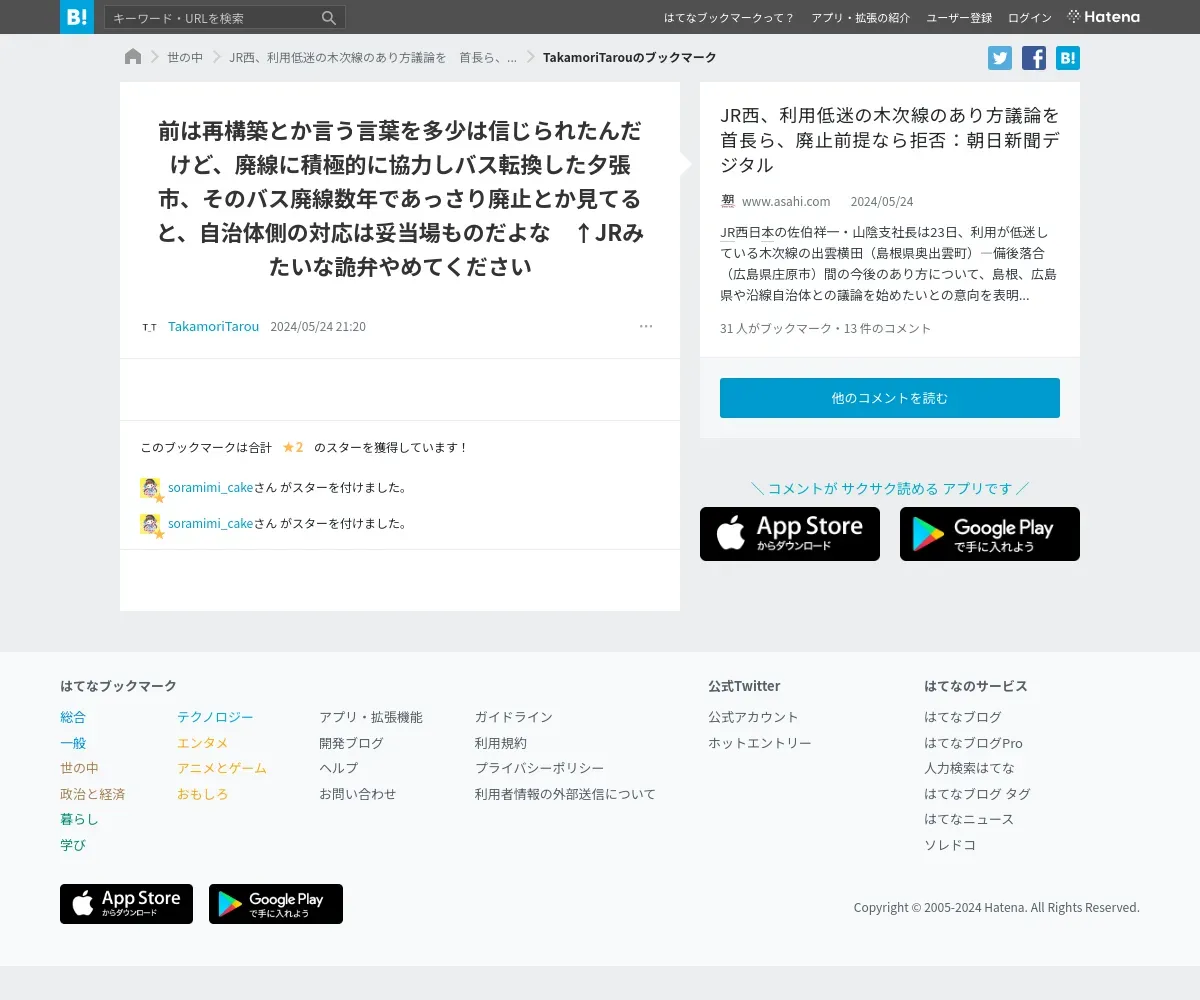Image resolution: width=1200 pixels, height=1000 pixels.
Task: Share via the Twitter icon
Action: (1000, 58)
